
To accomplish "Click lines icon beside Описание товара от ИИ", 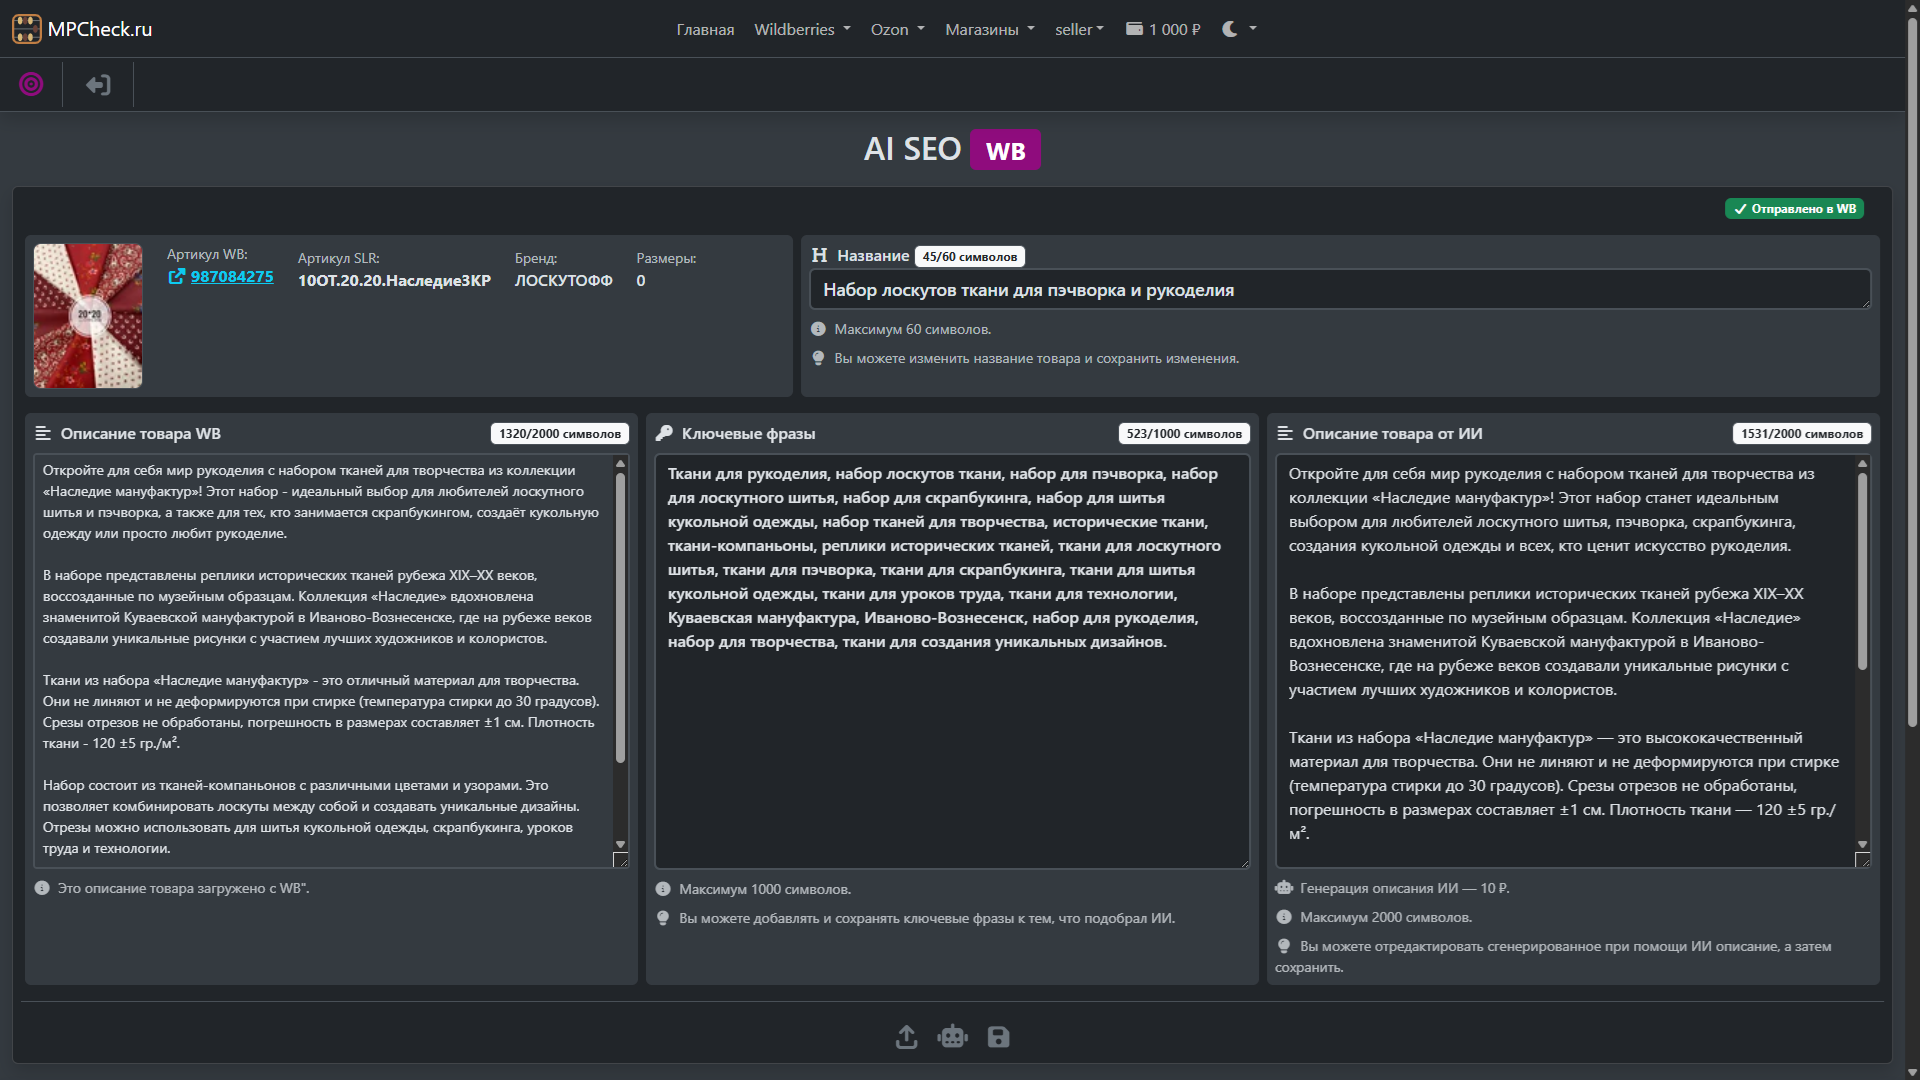I will 1285,434.
